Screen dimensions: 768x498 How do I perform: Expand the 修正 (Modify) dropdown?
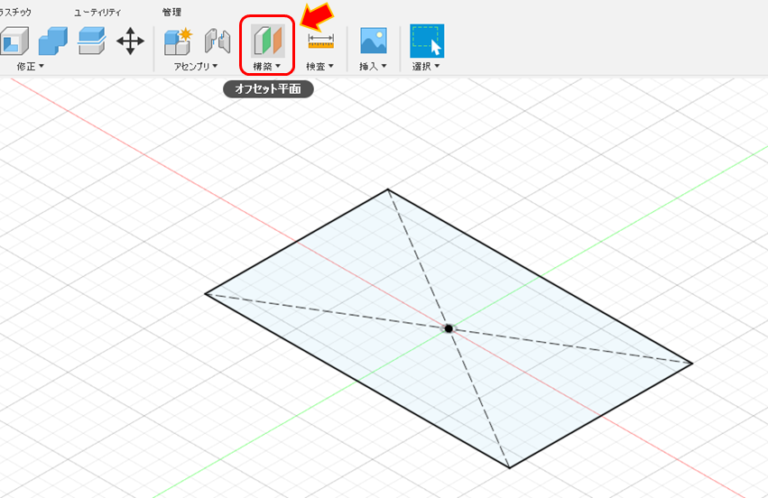29,66
